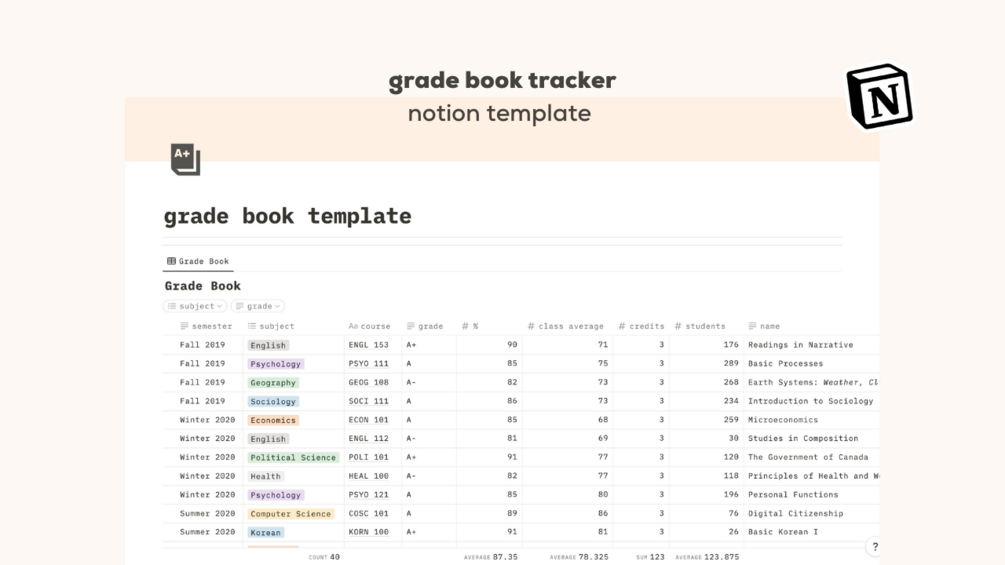Open the PSYO 111 course entry

tap(369, 363)
